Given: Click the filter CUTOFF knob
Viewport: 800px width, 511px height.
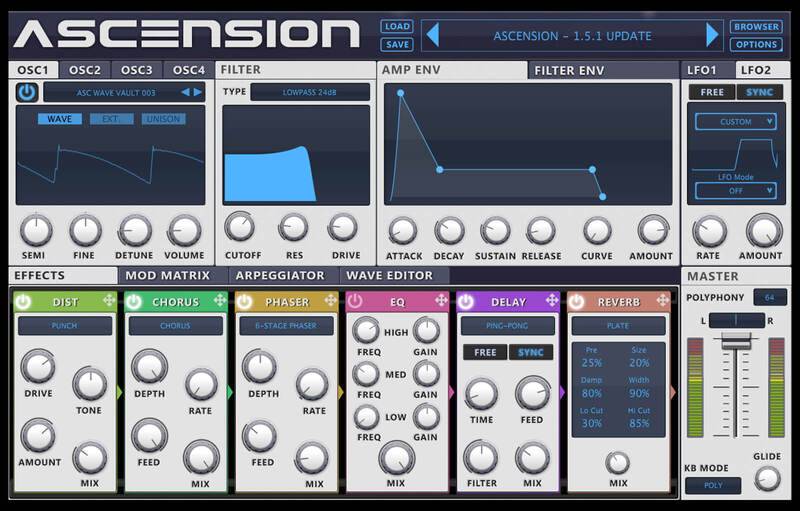Looking at the screenshot, I should pyautogui.click(x=240, y=227).
